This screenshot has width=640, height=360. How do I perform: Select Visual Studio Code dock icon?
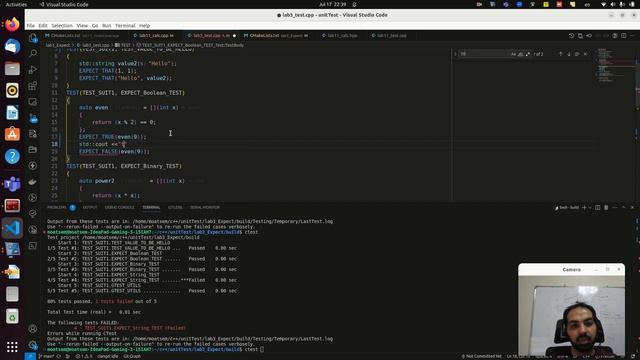pos(12,228)
